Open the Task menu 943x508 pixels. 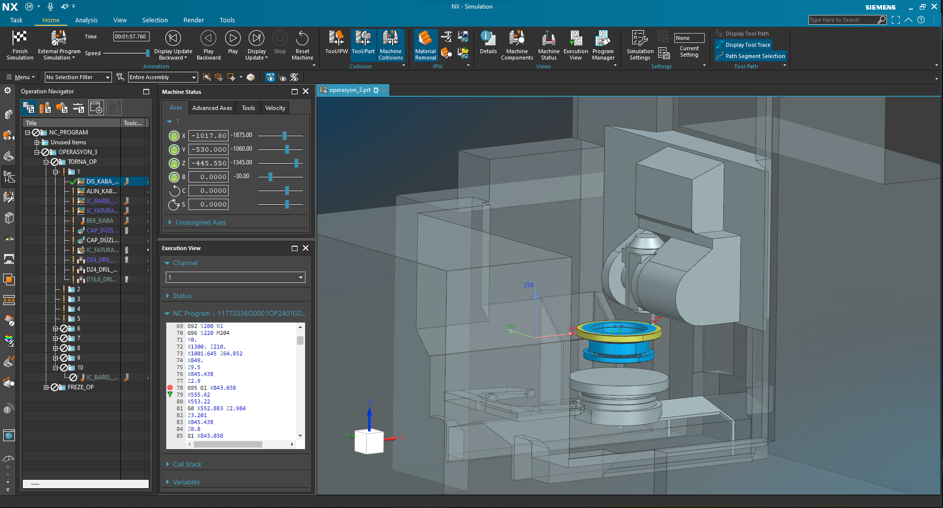[16, 20]
